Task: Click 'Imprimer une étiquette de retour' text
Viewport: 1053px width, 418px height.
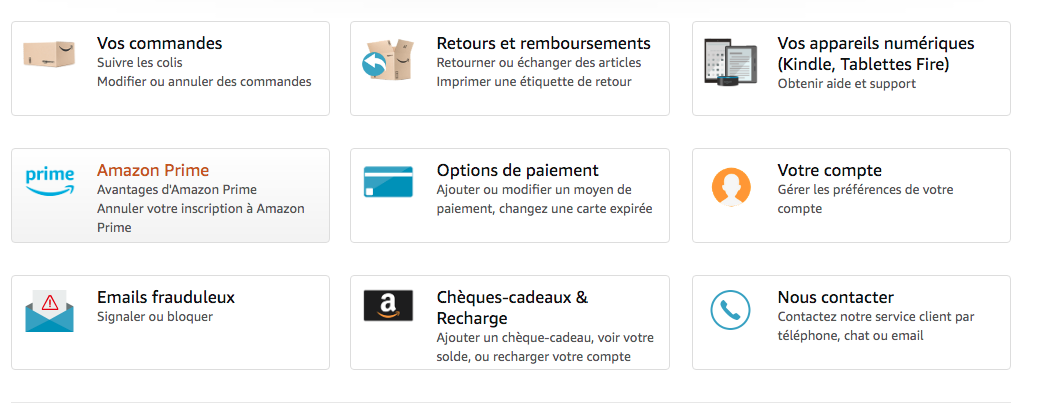Action: click(x=533, y=81)
